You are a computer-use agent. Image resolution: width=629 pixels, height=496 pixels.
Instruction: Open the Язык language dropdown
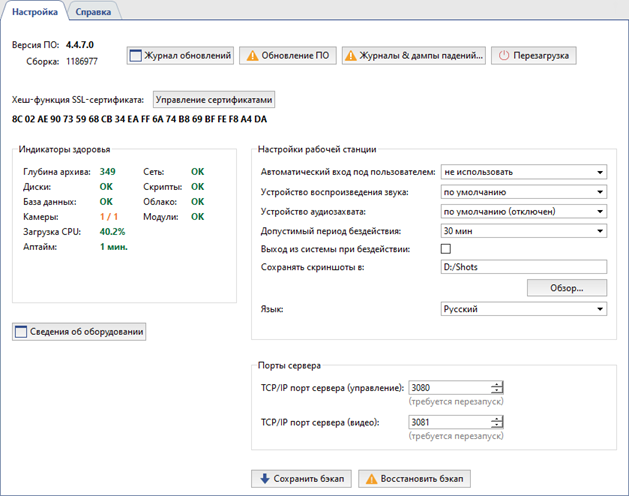[x=524, y=310]
